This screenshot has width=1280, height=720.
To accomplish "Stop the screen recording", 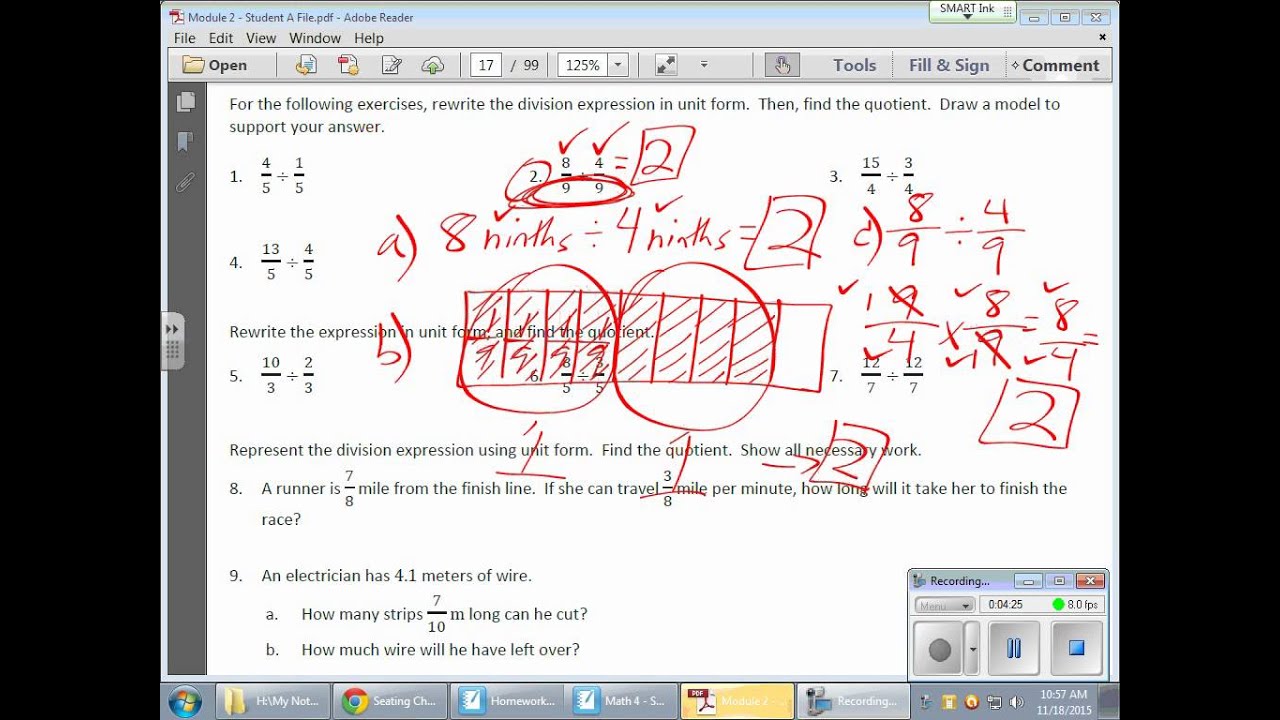I will [1076, 648].
